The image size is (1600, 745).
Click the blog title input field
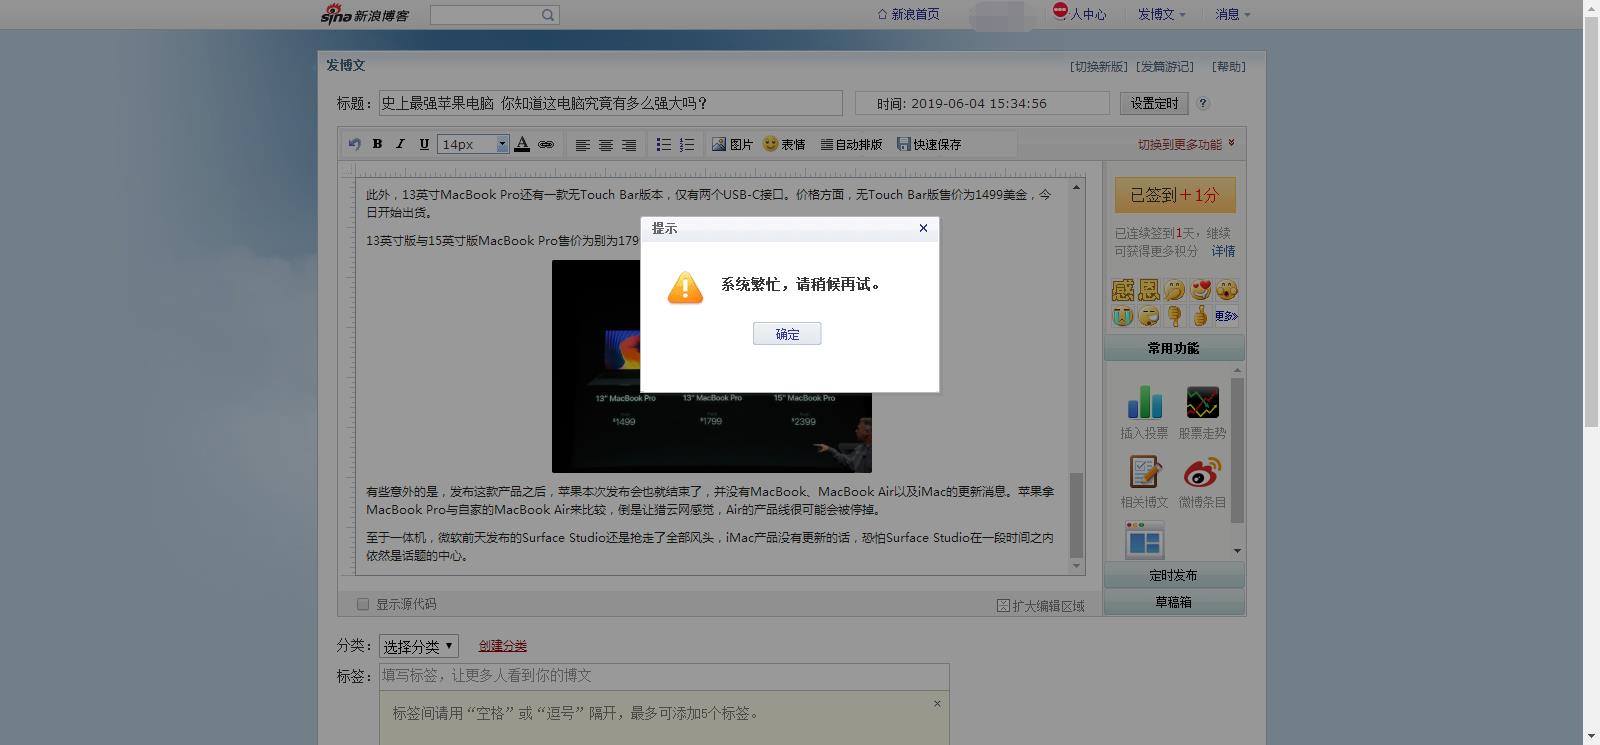pyautogui.click(x=610, y=103)
